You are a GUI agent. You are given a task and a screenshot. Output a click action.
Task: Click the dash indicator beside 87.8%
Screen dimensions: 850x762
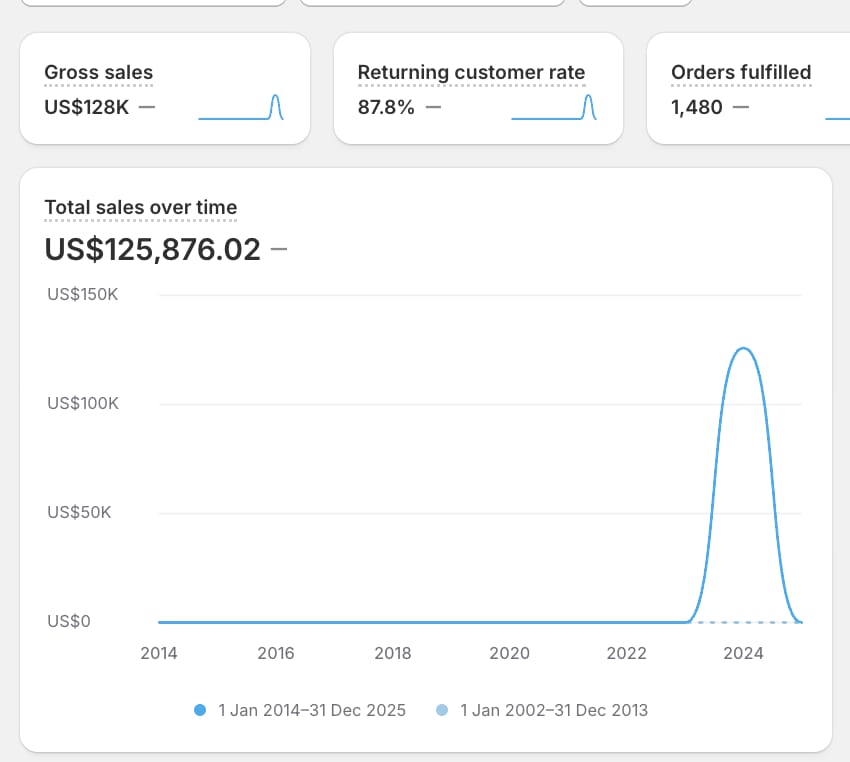(433, 107)
